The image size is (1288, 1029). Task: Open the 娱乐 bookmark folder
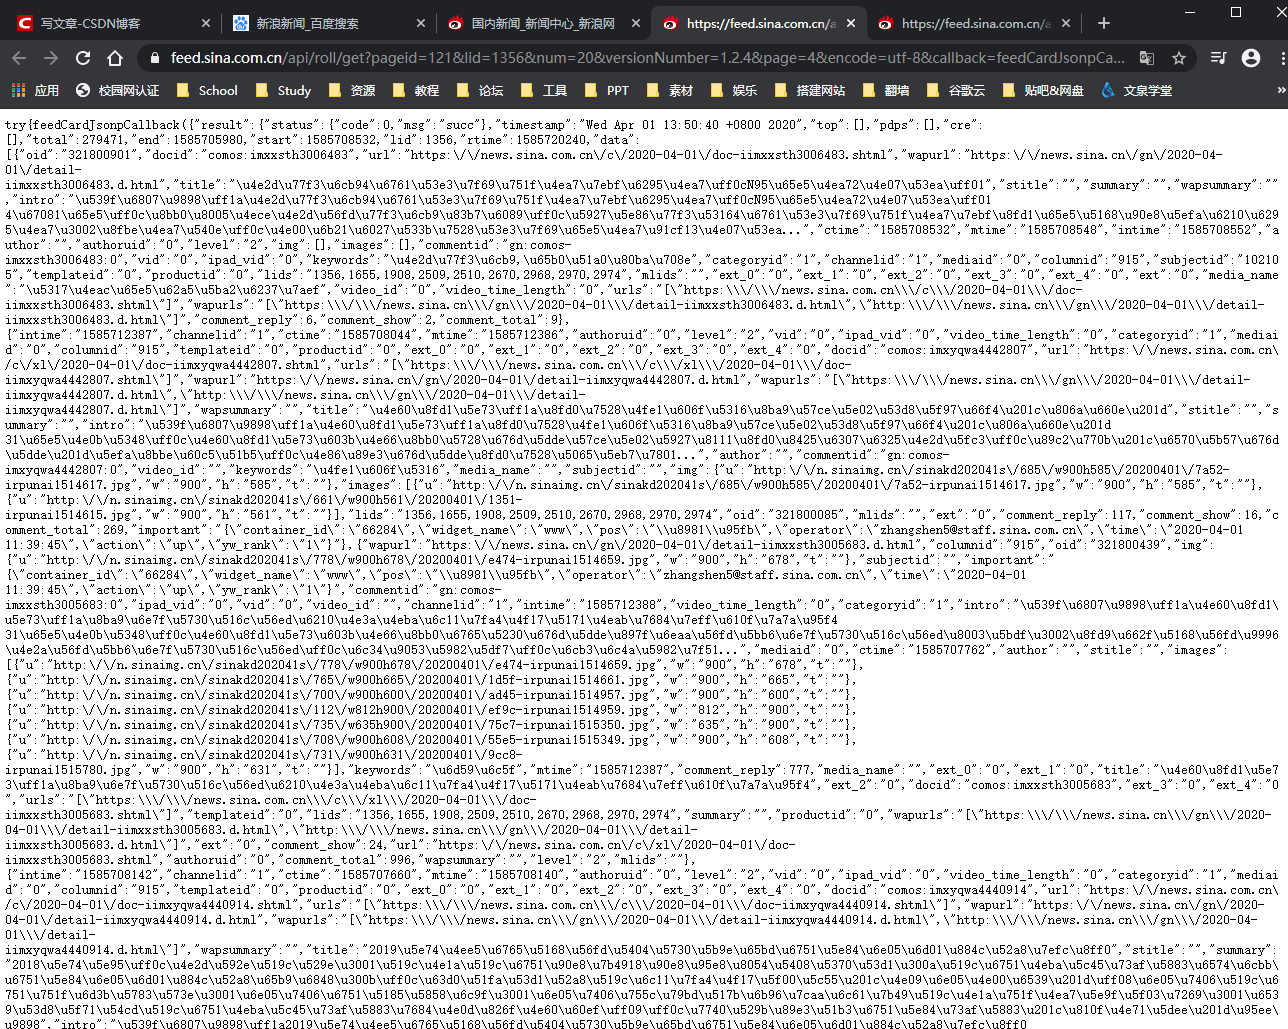pos(733,90)
